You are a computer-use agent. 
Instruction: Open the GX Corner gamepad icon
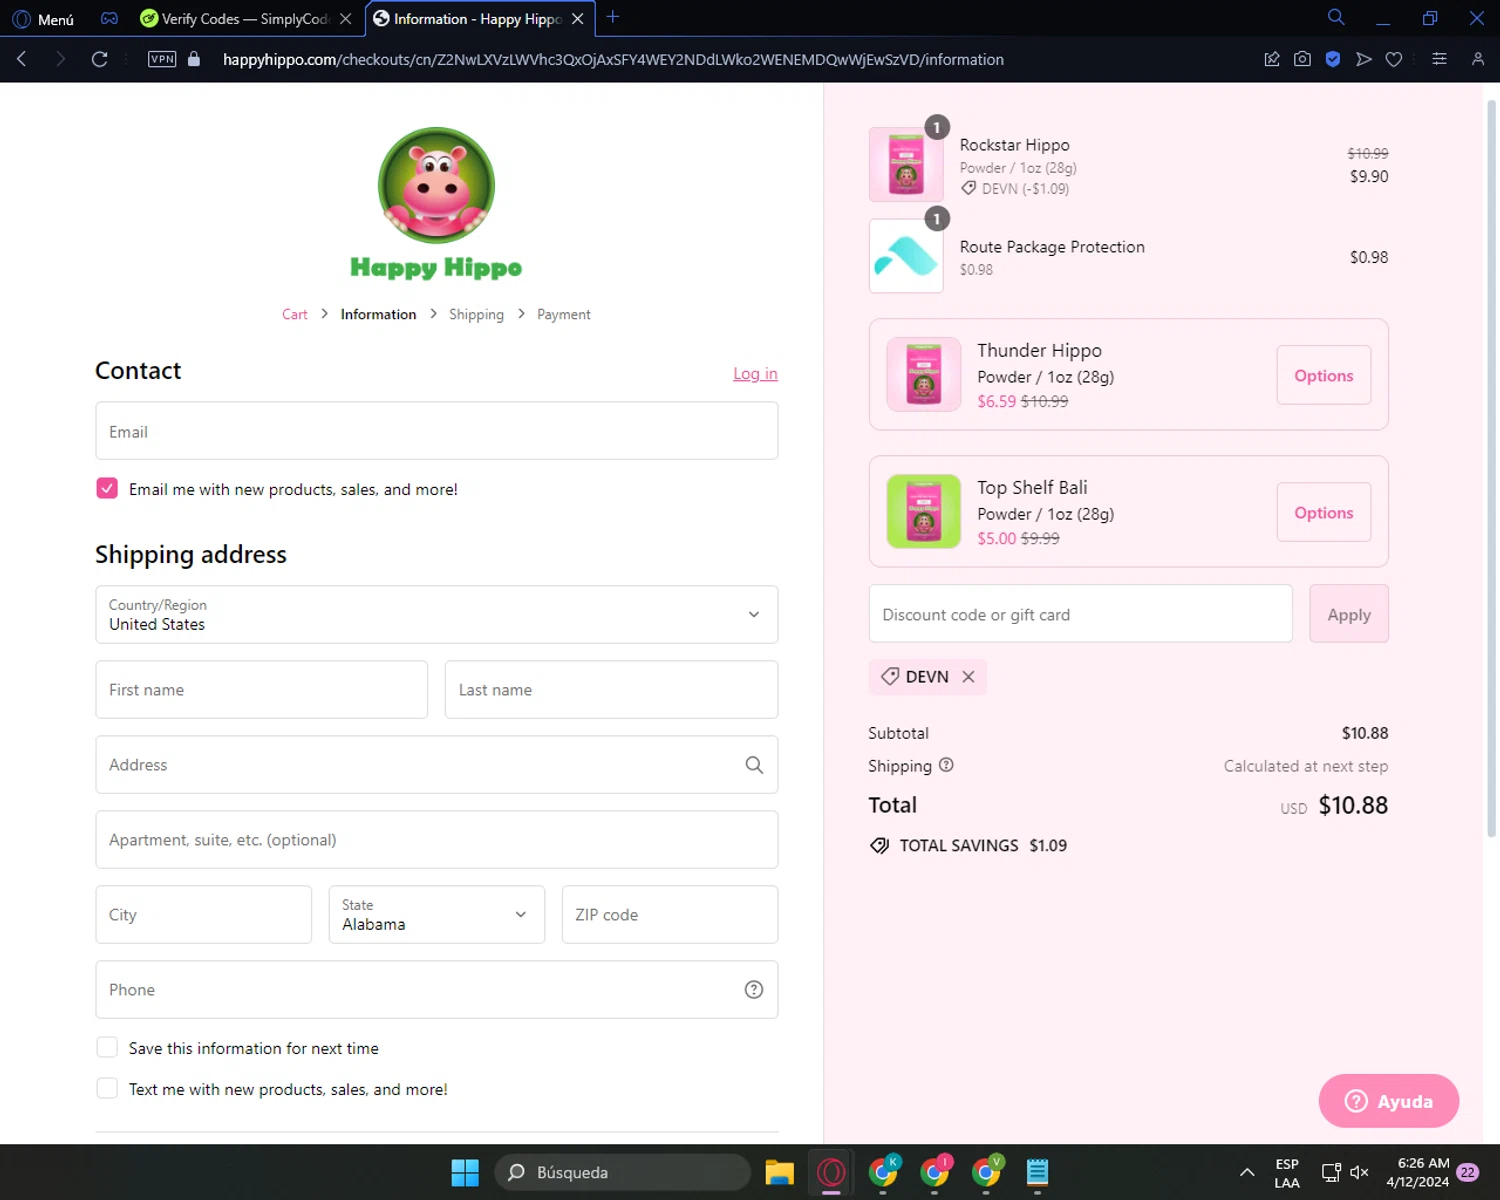(x=109, y=19)
